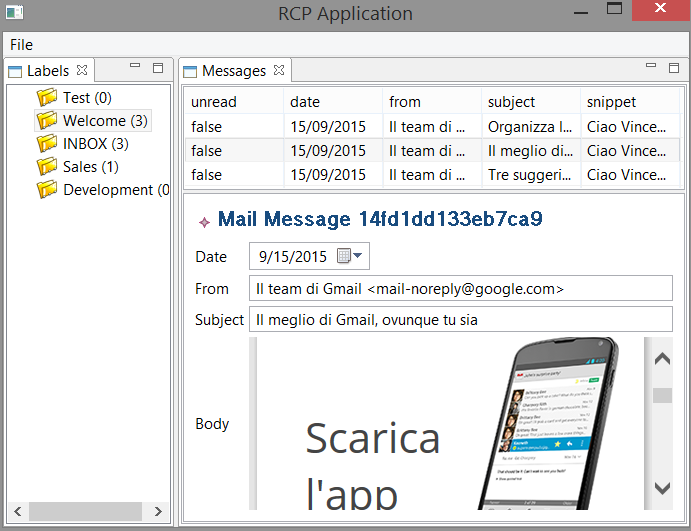The image size is (691, 531).
Task: Click the snippet column header
Action: tap(630, 102)
